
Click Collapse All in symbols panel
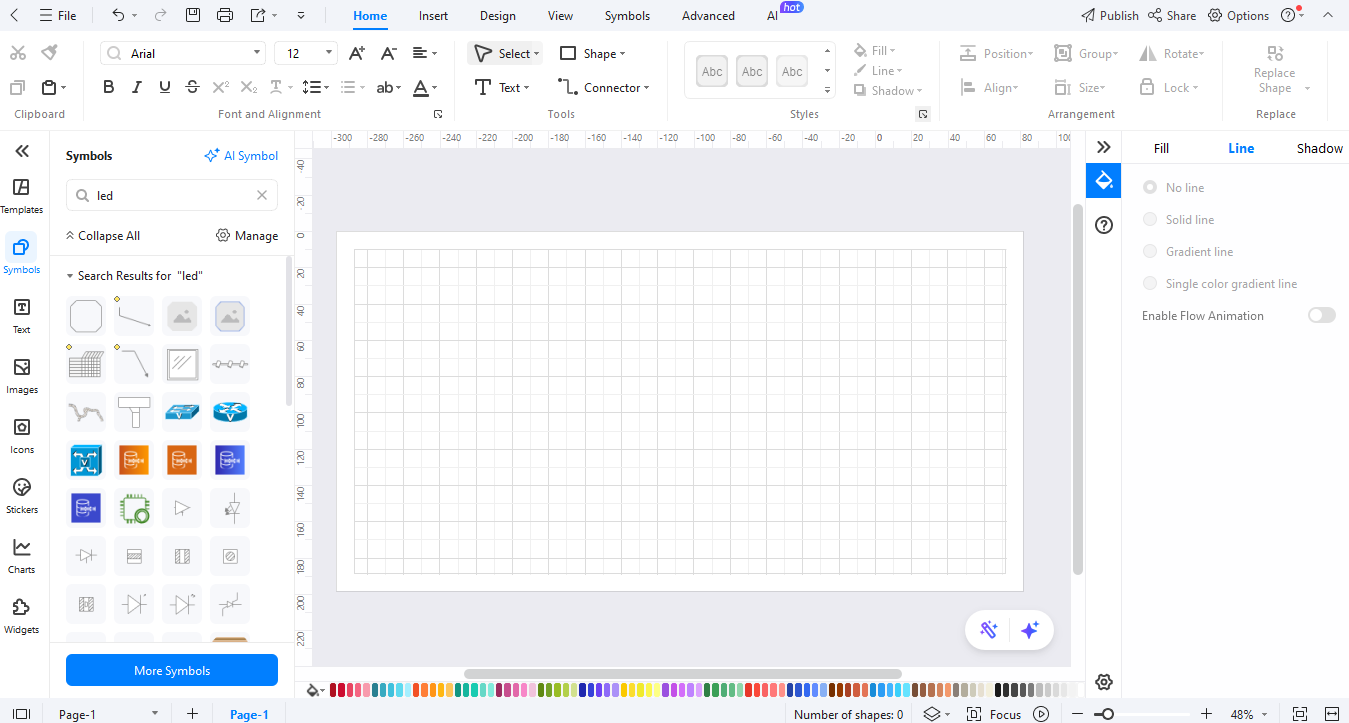102,235
